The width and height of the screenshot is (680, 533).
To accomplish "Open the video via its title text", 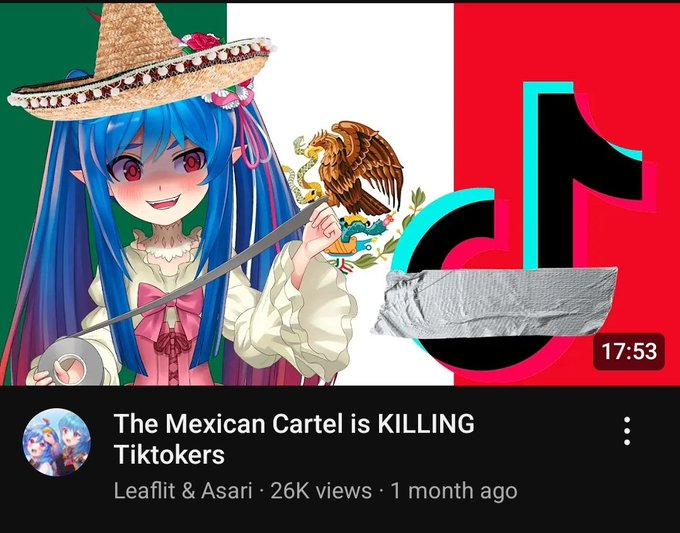I will (x=294, y=439).
